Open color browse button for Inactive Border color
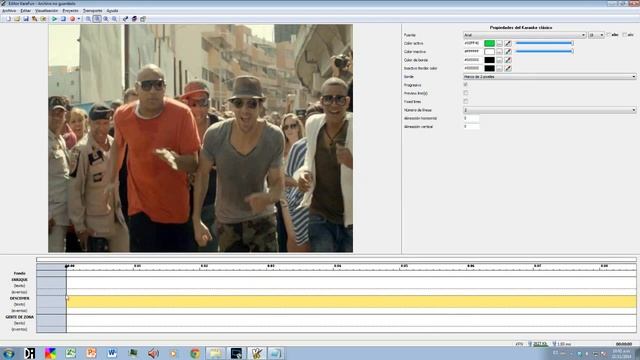640x360 pixels. [499, 68]
